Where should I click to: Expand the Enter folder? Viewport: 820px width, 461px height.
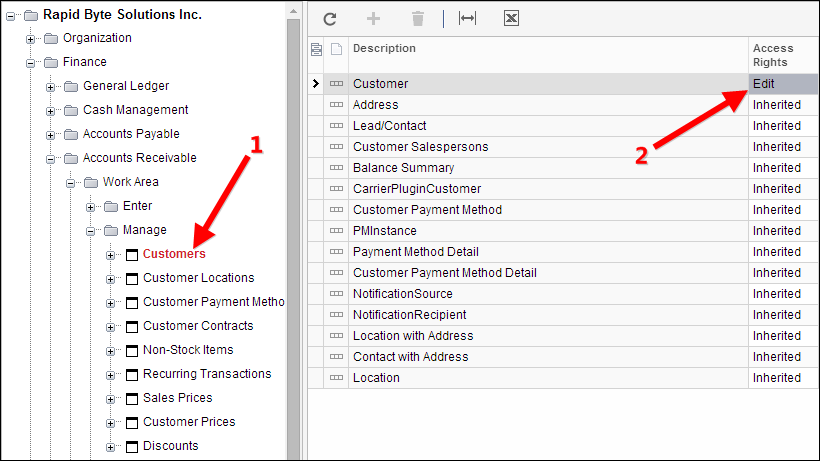[90, 208]
